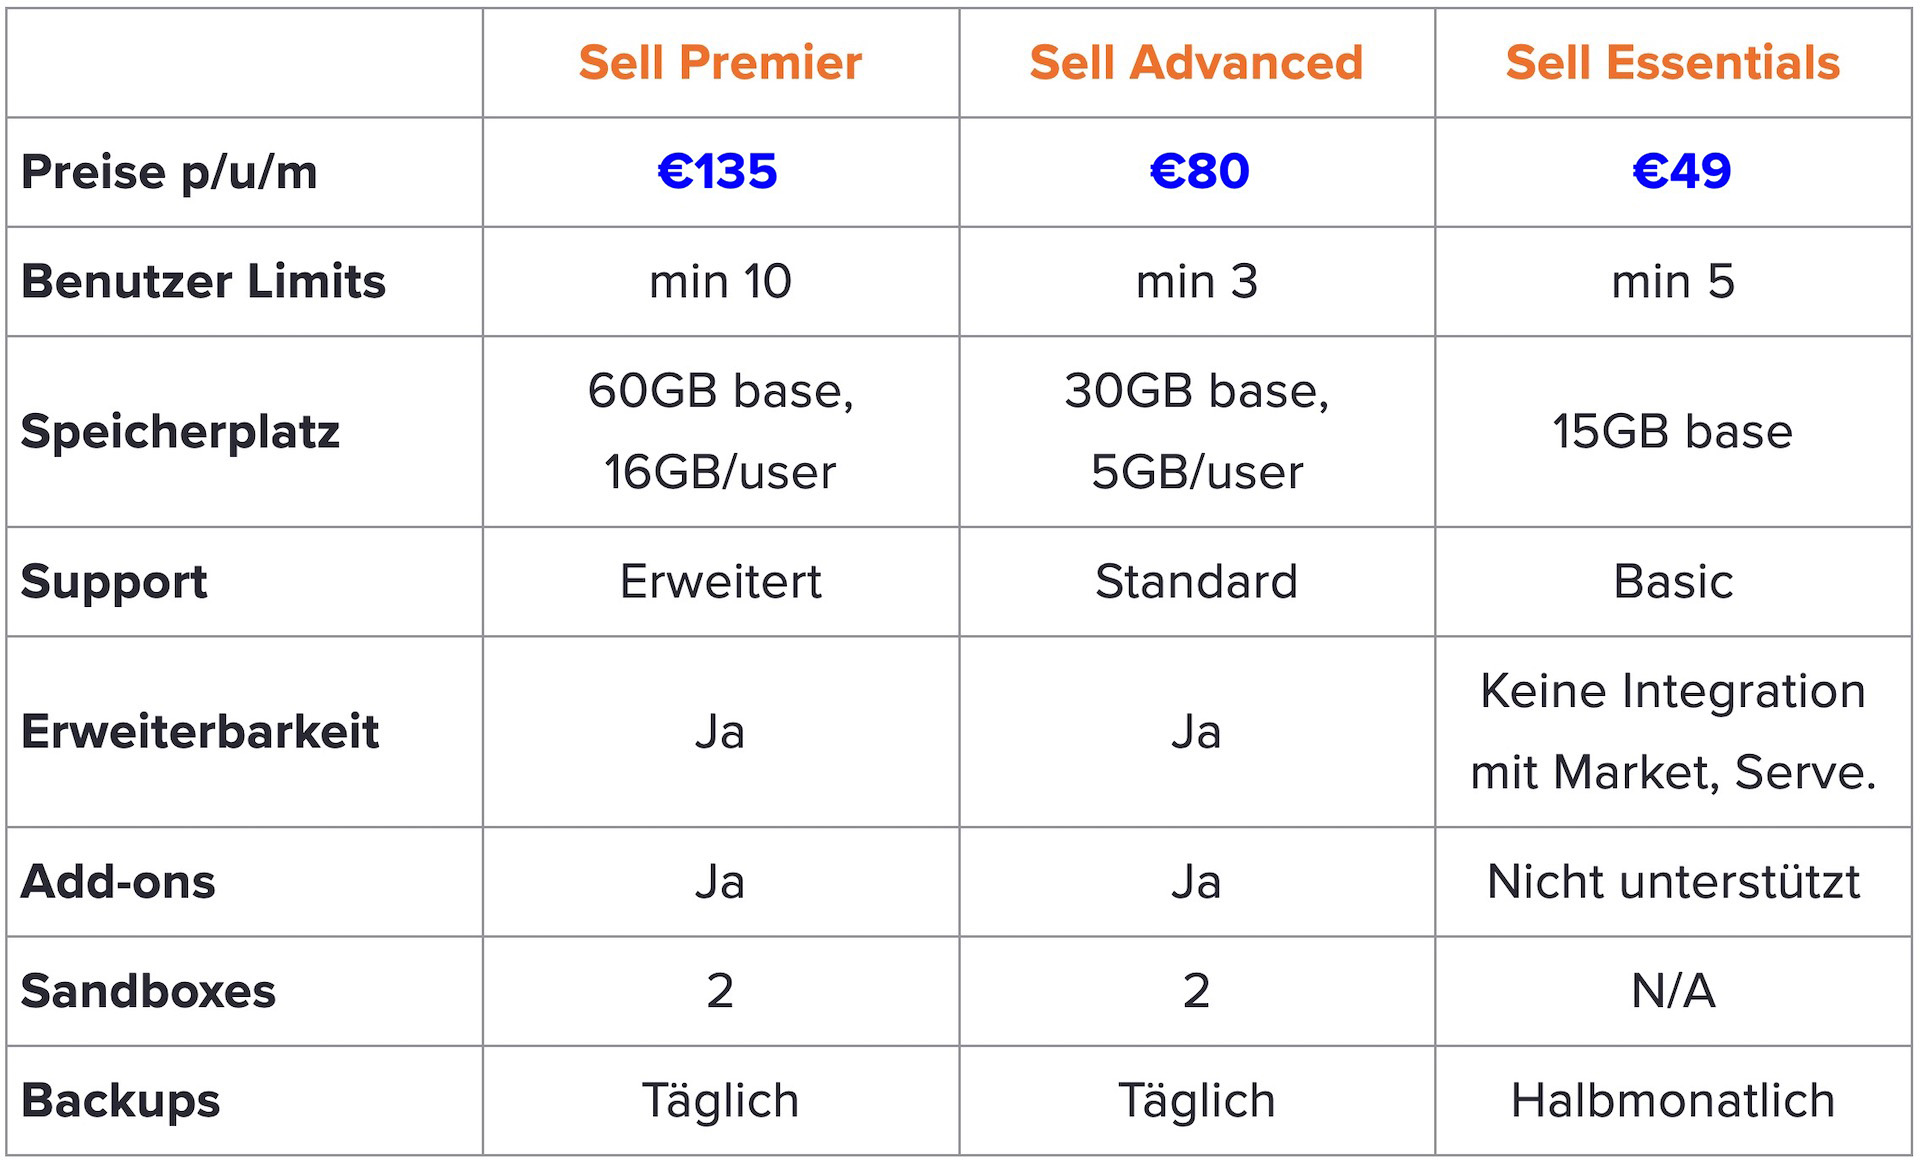Screen dimensions: 1920x1165
Task: Select the Sandboxes row label
Action: click(148, 991)
